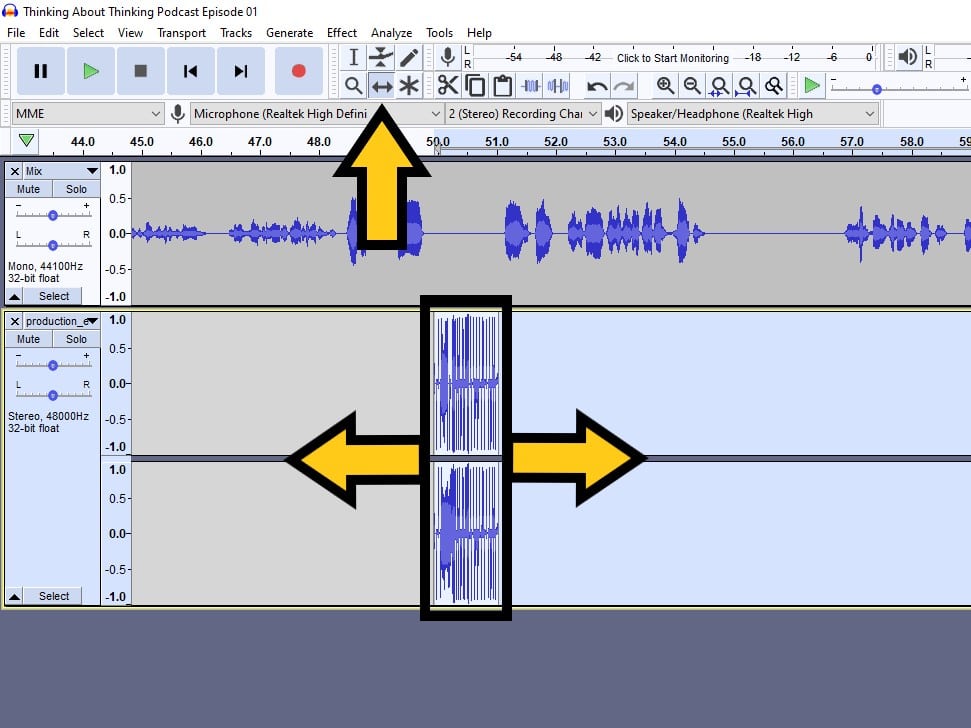The image size is (971, 728).
Task: Click Click to Start Monitoring meter
Action: click(x=673, y=58)
